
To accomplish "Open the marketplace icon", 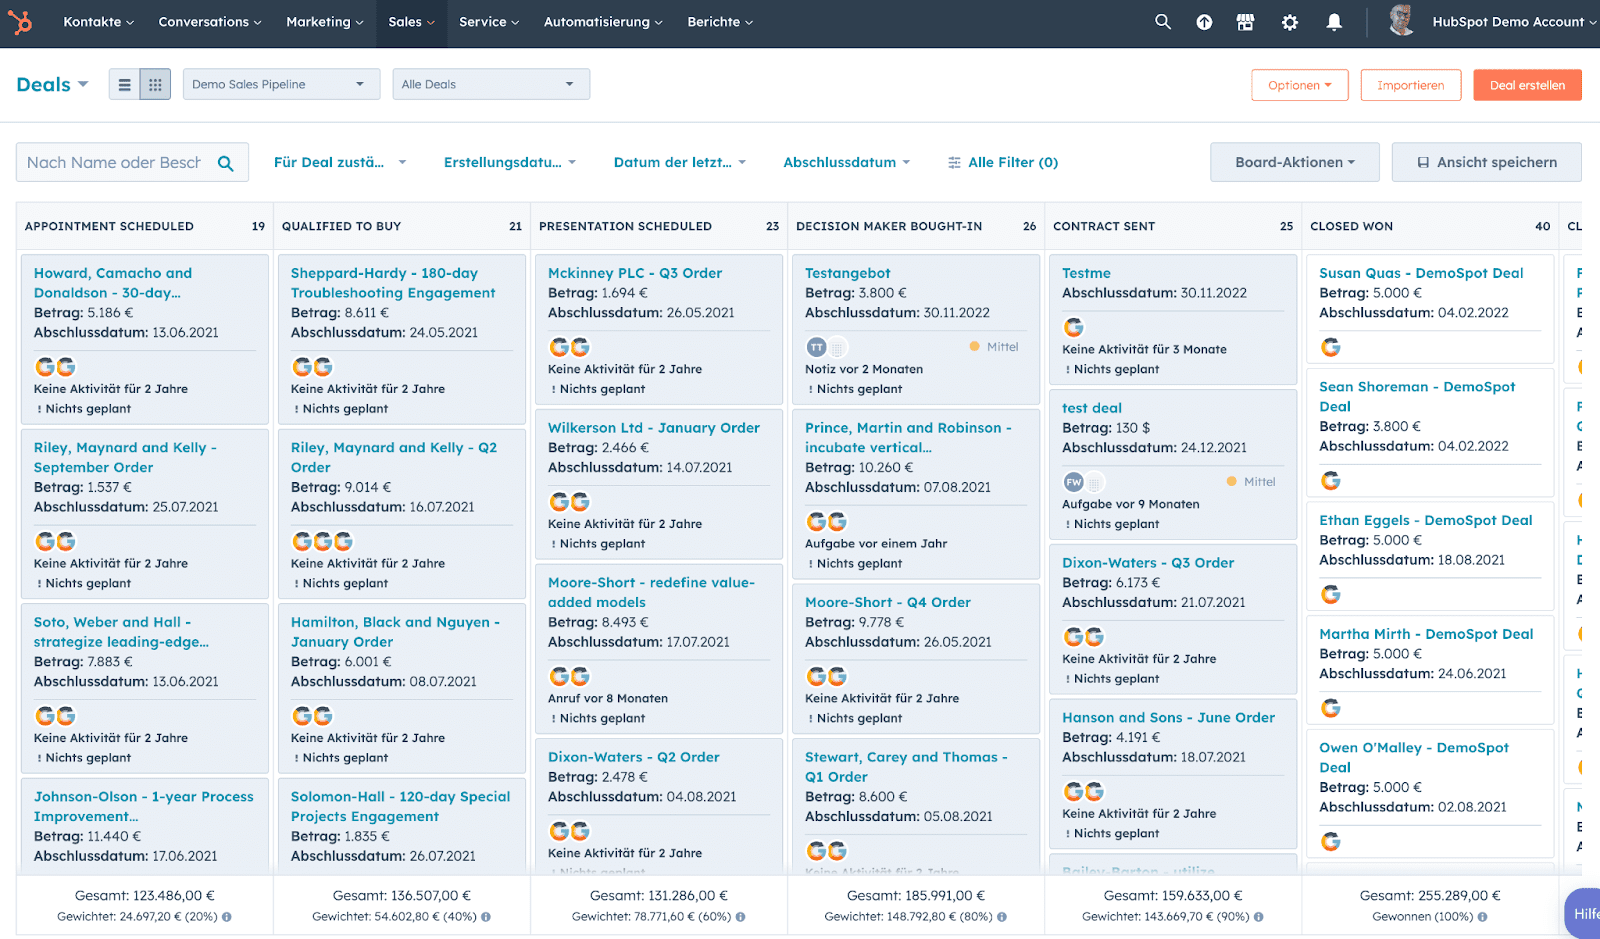I will [x=1246, y=22].
